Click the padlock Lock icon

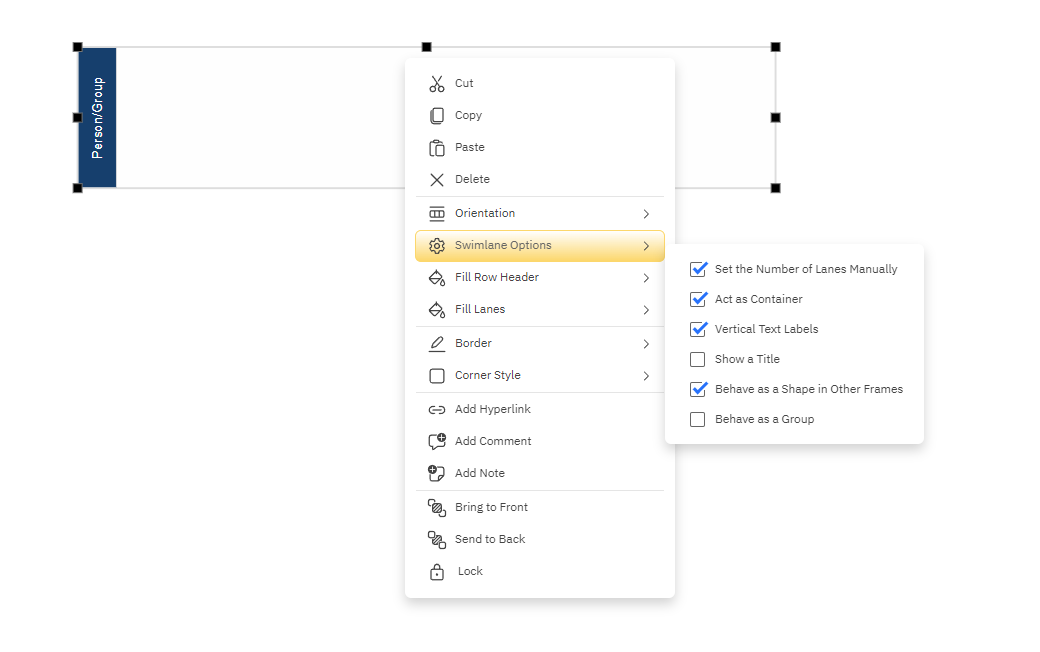437,572
